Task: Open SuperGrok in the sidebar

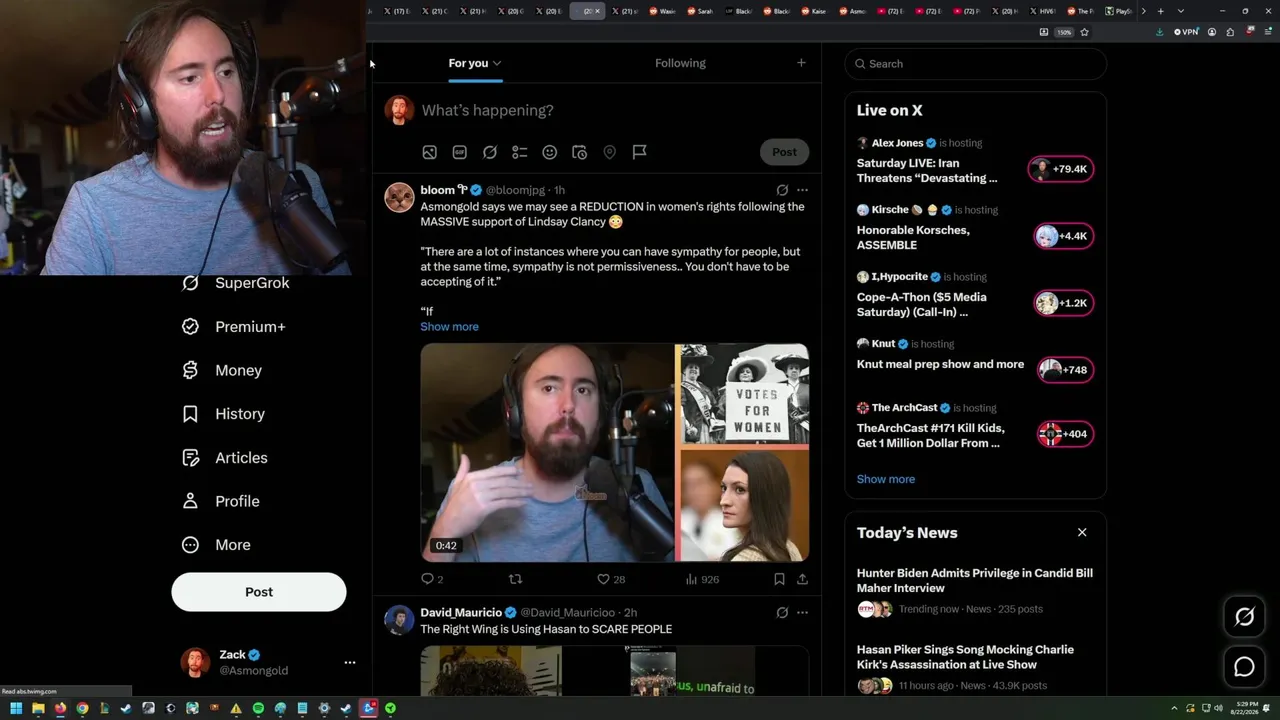Action: click(236, 283)
